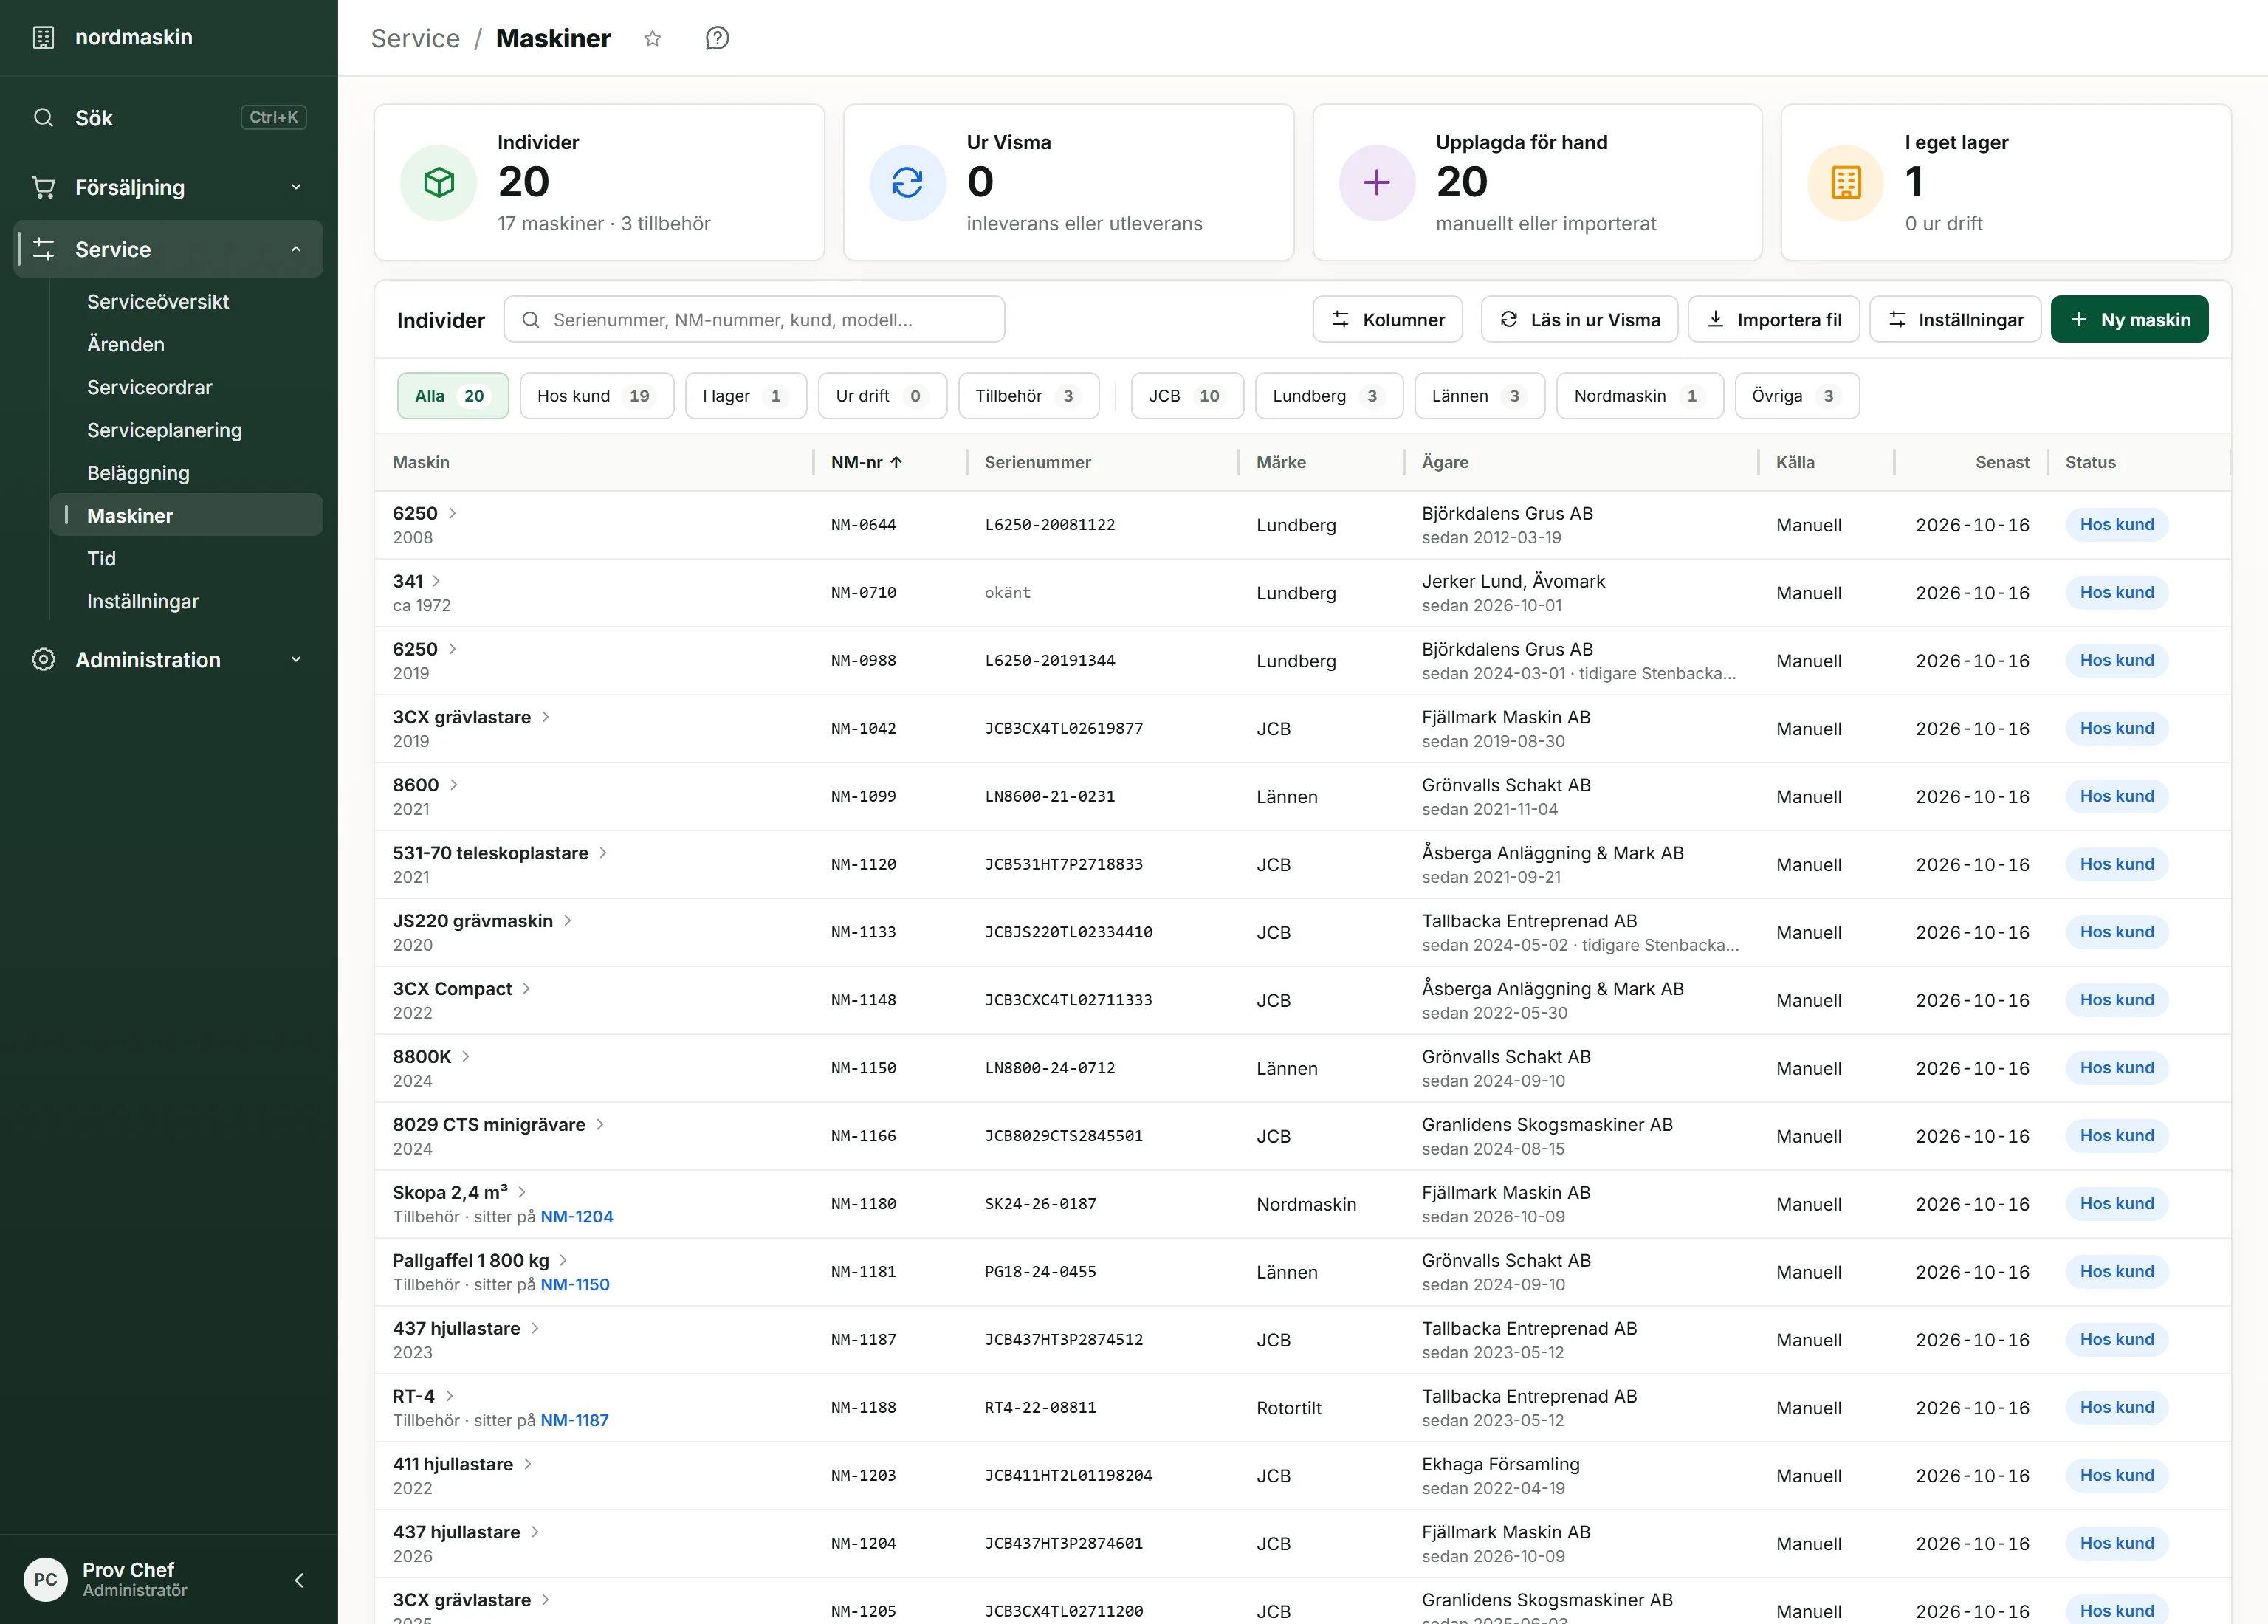Image resolution: width=2268 pixels, height=1624 pixels.
Task: Click the Service sliders icon in sidebar
Action: (x=43, y=249)
